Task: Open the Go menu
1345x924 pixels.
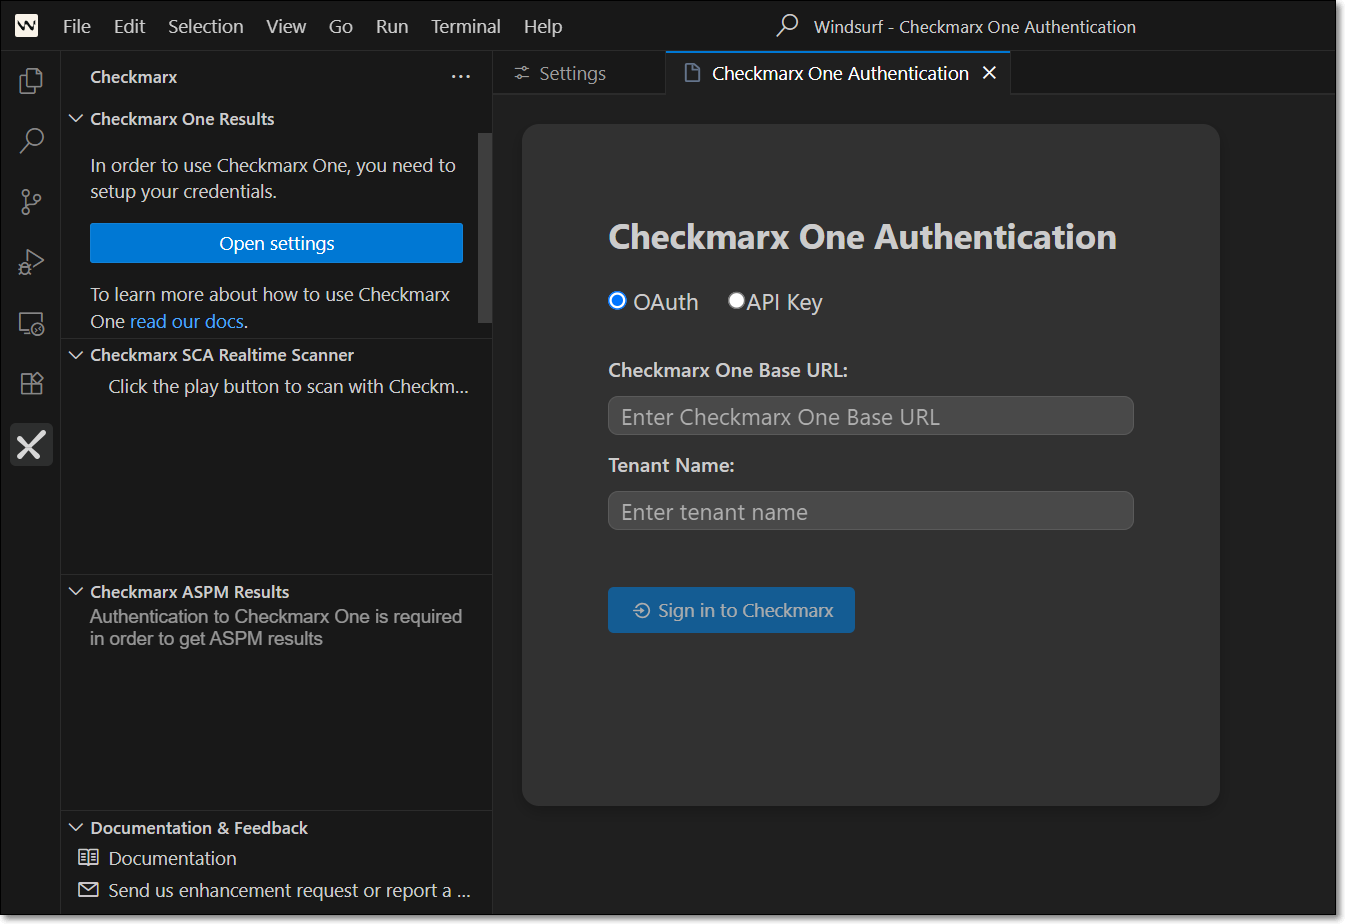Action: point(340,26)
